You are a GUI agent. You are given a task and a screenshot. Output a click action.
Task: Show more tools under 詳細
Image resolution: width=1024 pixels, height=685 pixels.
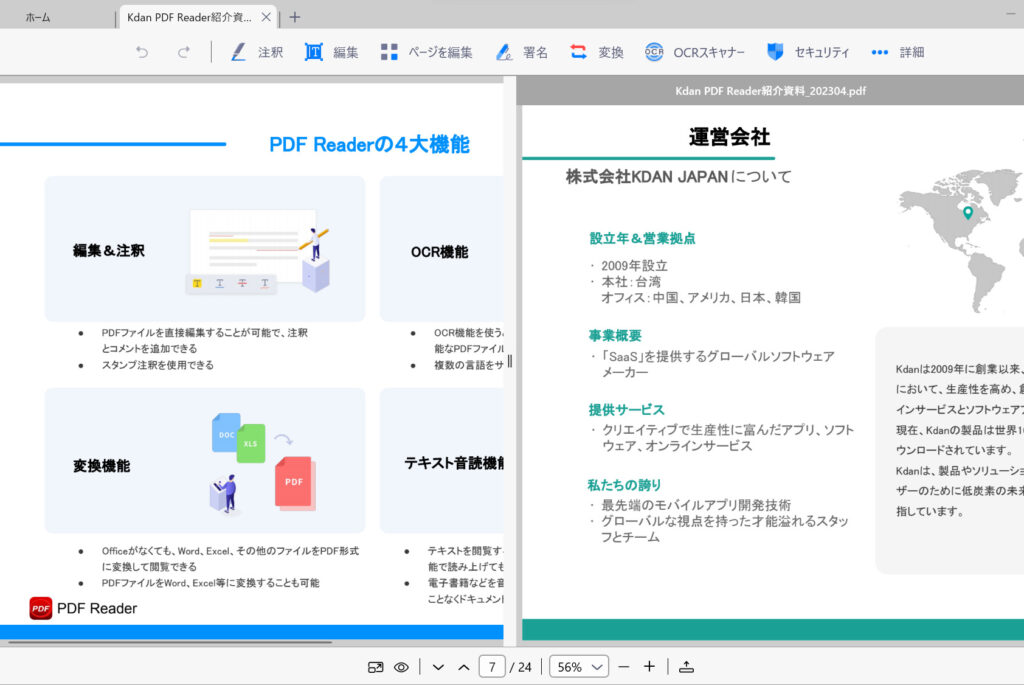898,52
